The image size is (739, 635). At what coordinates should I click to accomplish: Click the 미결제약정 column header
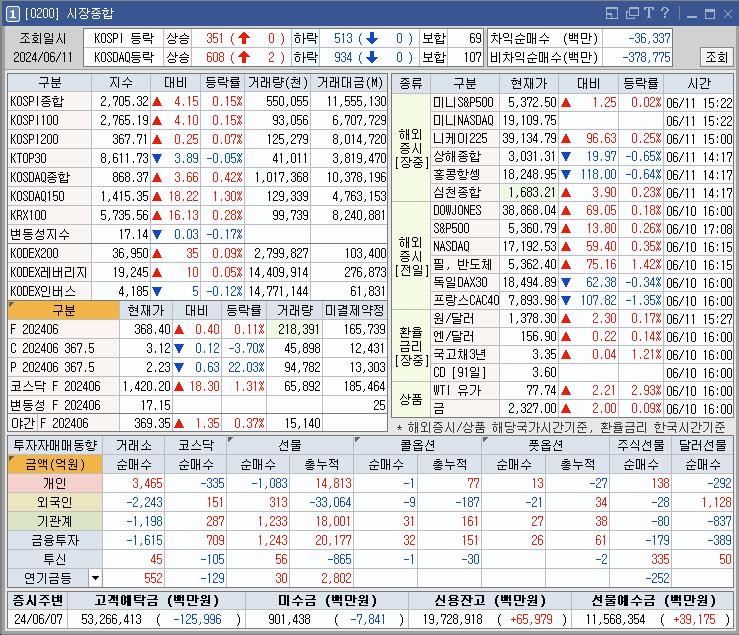tap(354, 310)
